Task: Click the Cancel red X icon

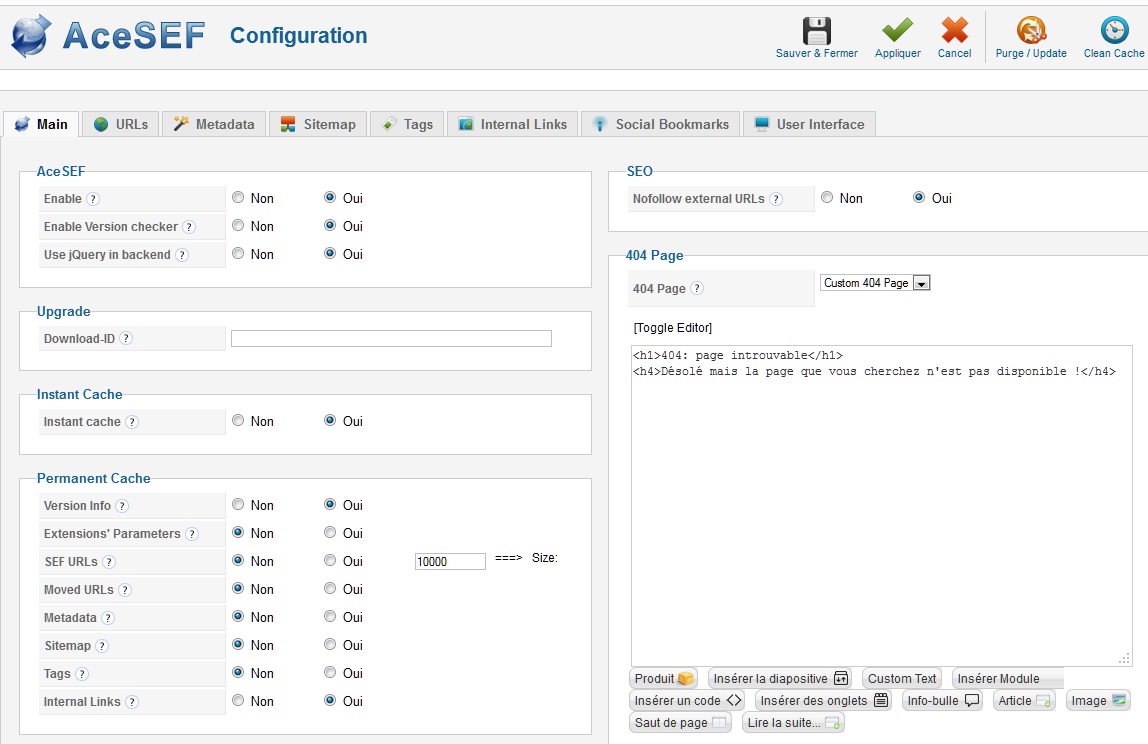Action: pyautogui.click(x=954, y=31)
